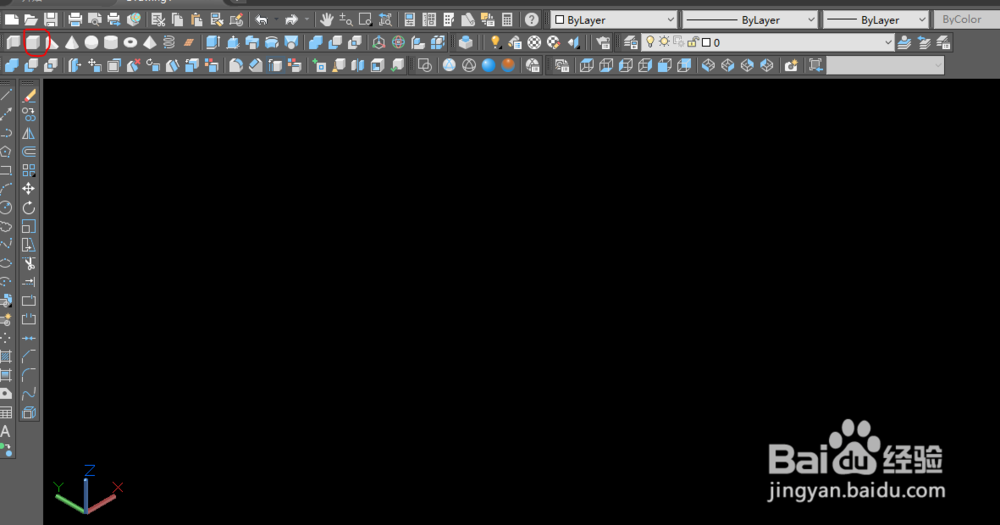Click the UCS axis icon in viewport
Image resolution: width=1000 pixels, height=525 pixels.
(x=87, y=489)
